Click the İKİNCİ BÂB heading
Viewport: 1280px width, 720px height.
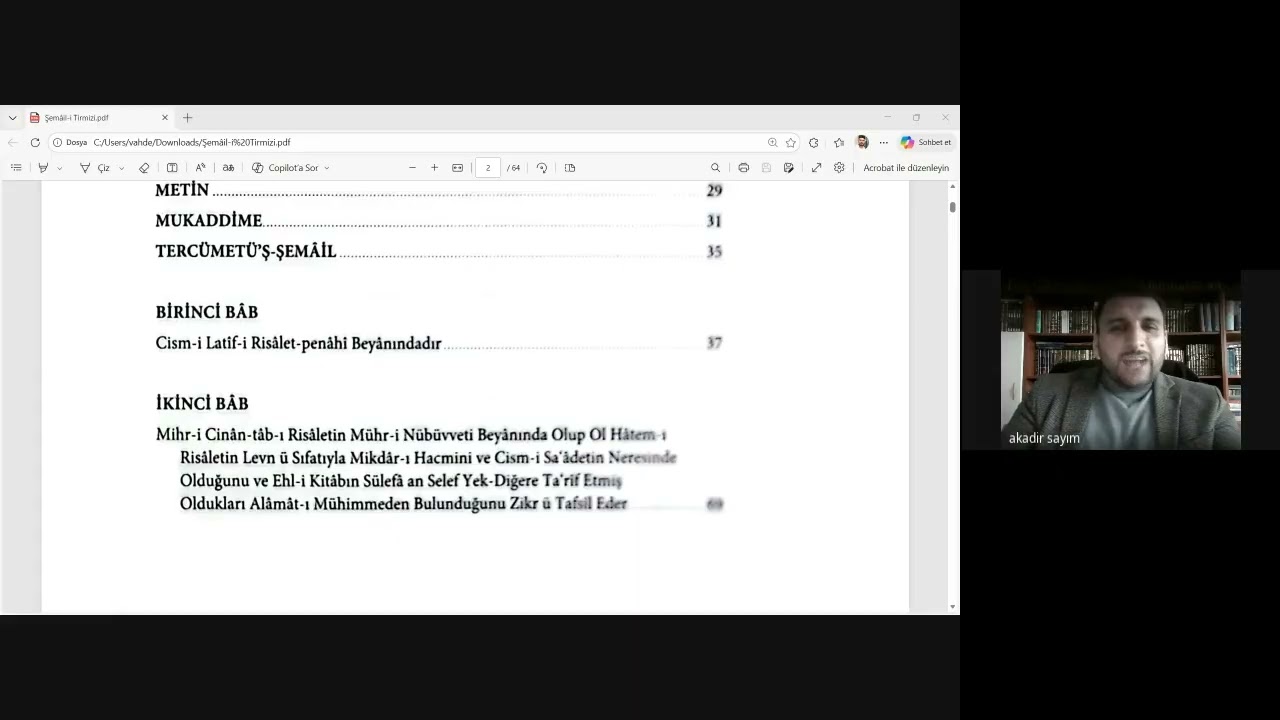[202, 403]
